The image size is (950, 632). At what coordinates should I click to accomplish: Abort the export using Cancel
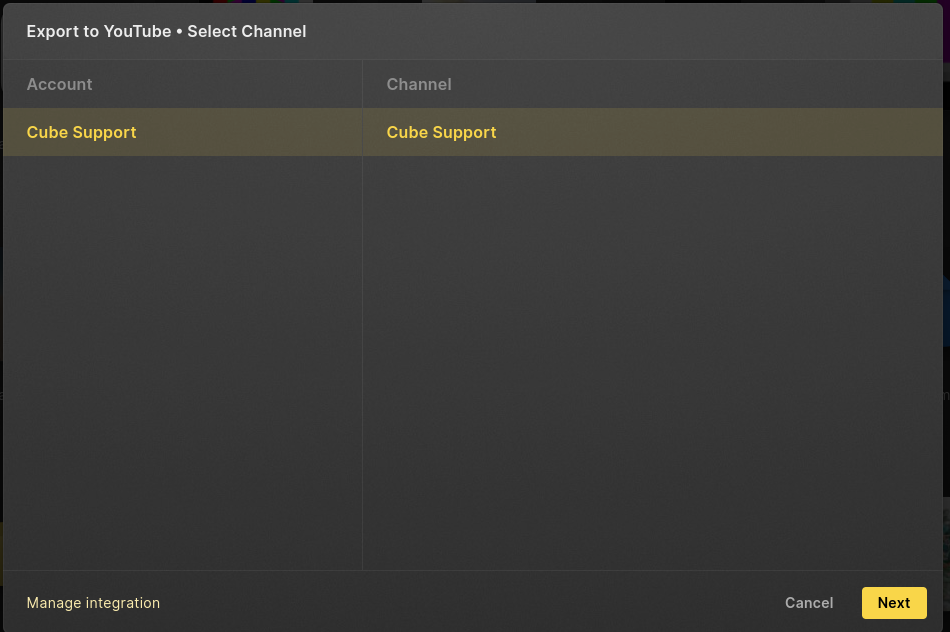[x=809, y=603]
